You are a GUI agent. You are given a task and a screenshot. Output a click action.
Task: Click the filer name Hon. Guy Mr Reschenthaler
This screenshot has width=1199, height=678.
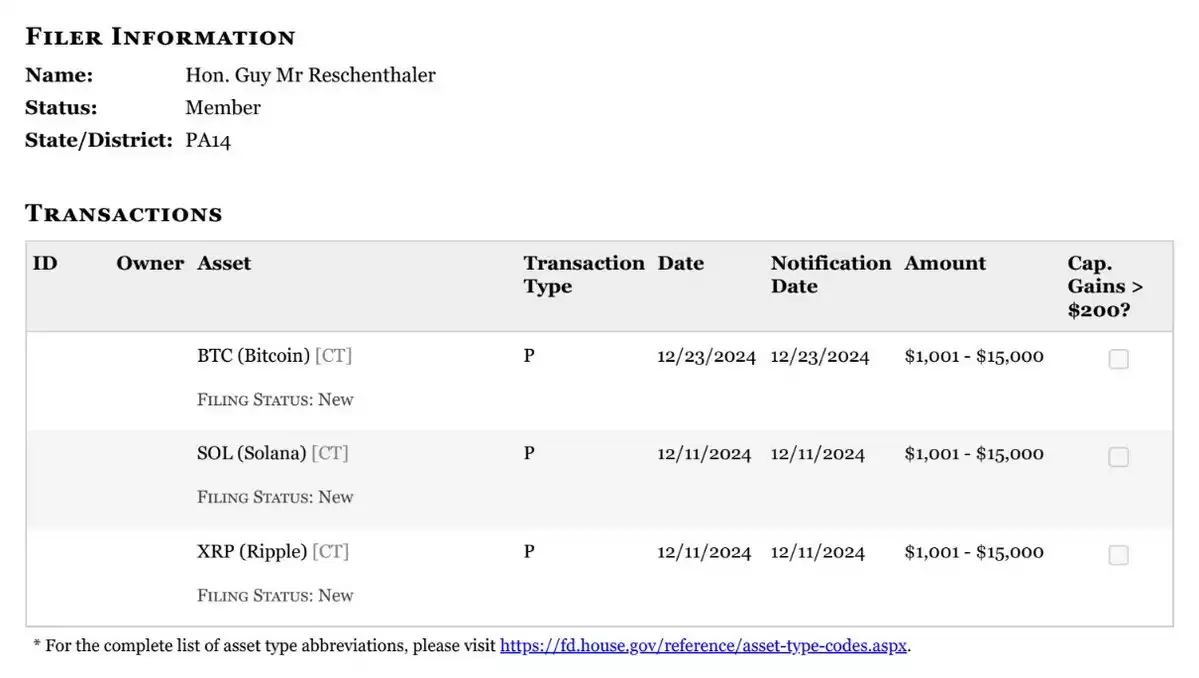tap(310, 75)
